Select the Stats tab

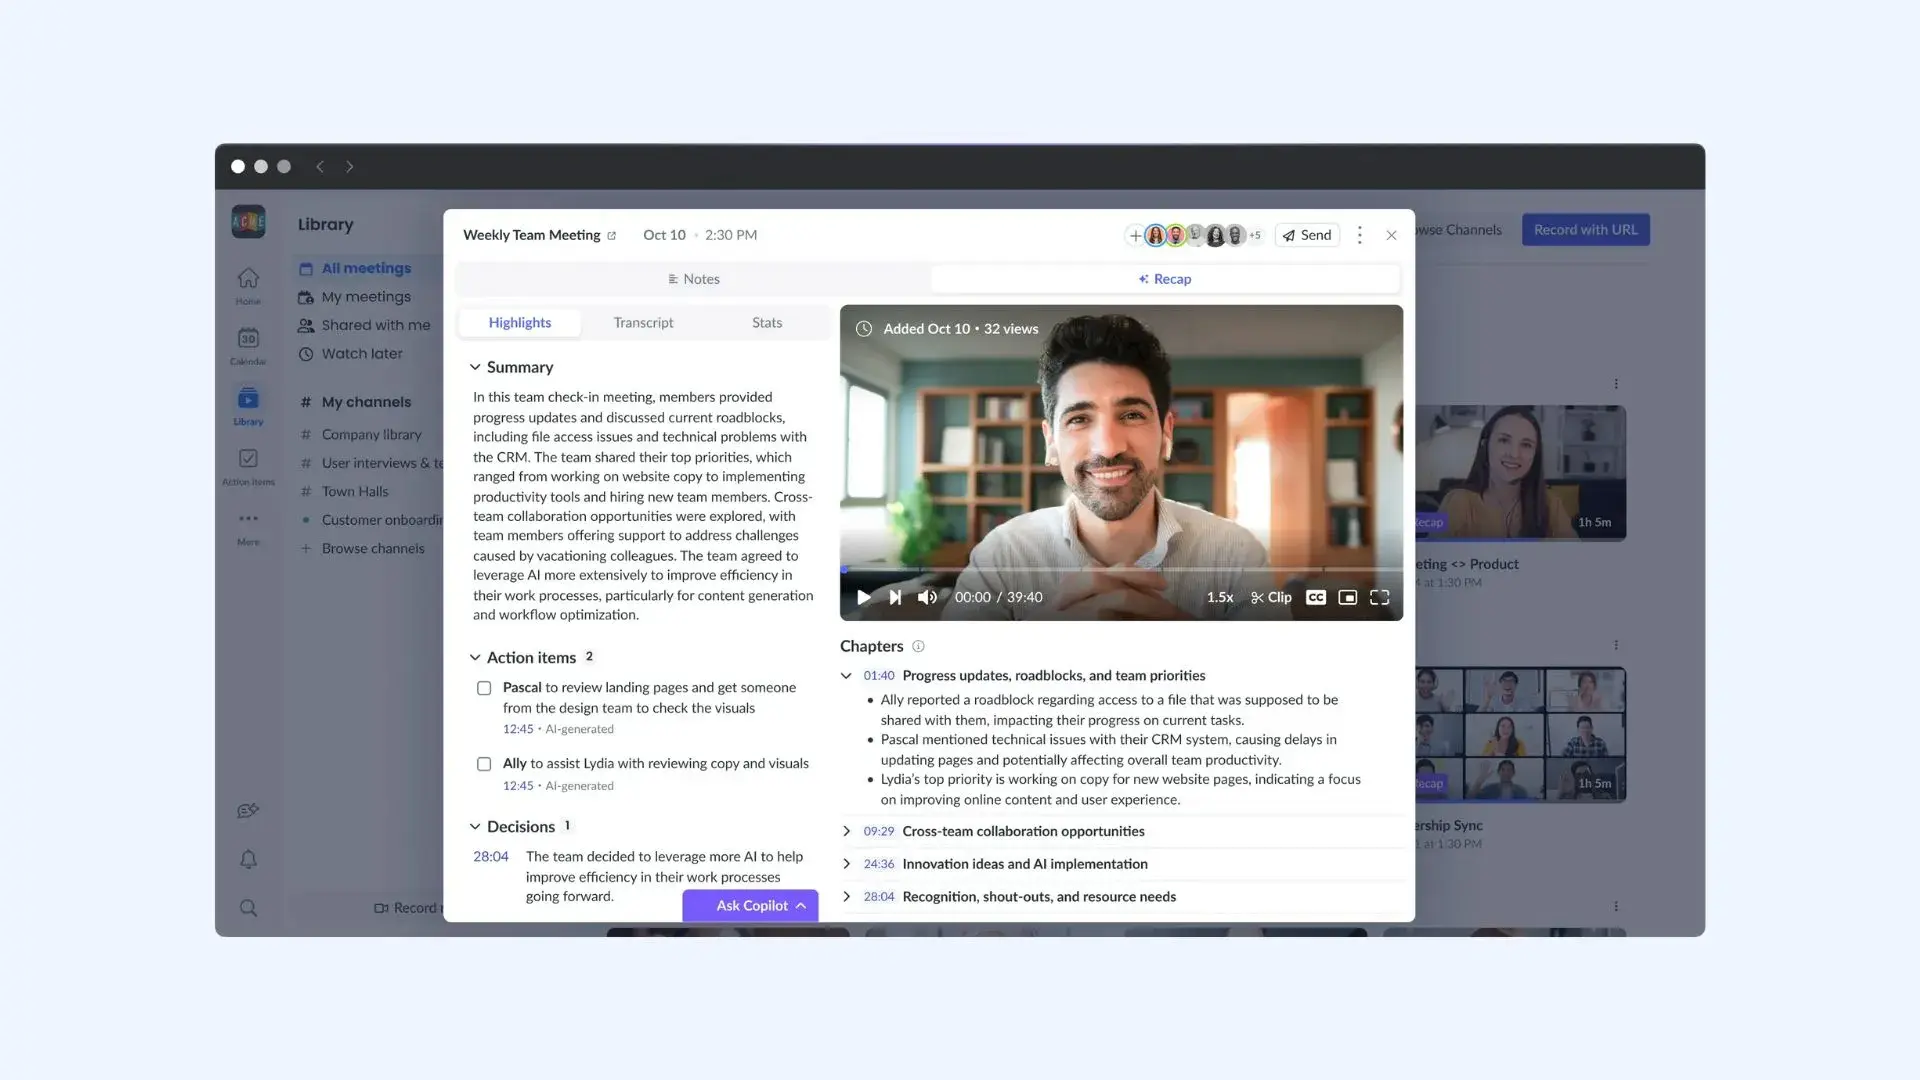pos(767,322)
